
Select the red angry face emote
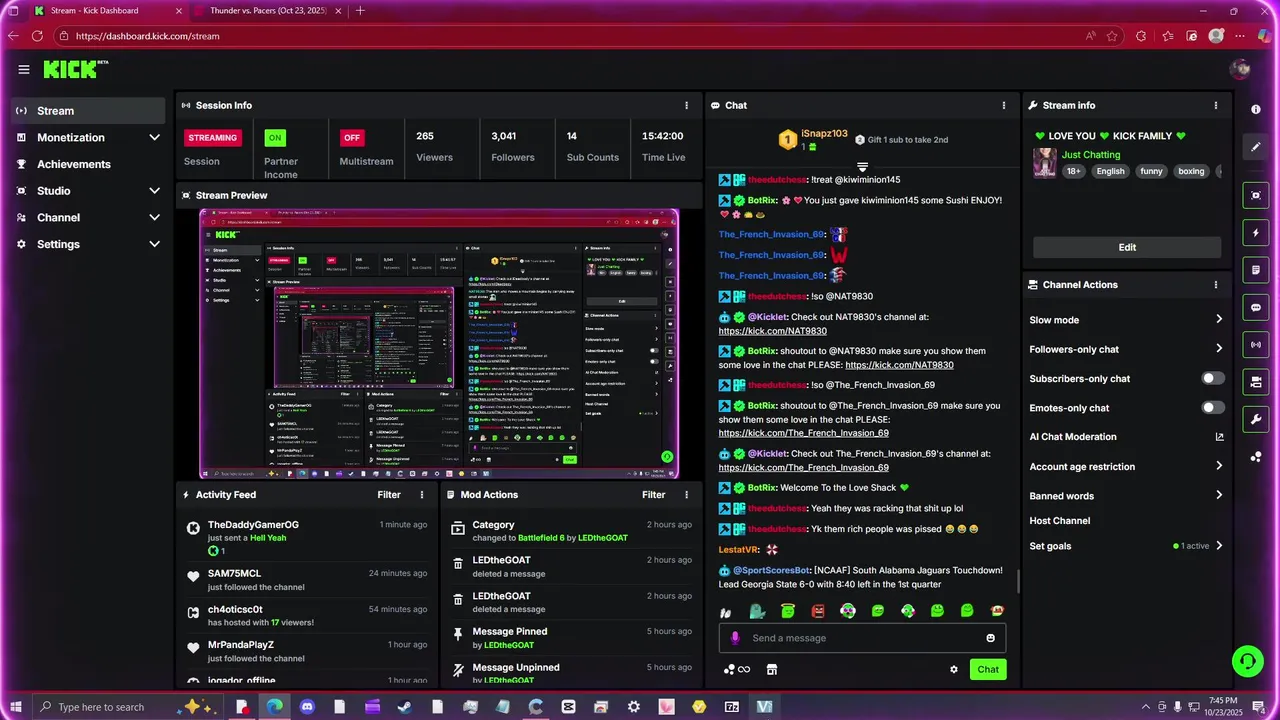[x=818, y=611]
